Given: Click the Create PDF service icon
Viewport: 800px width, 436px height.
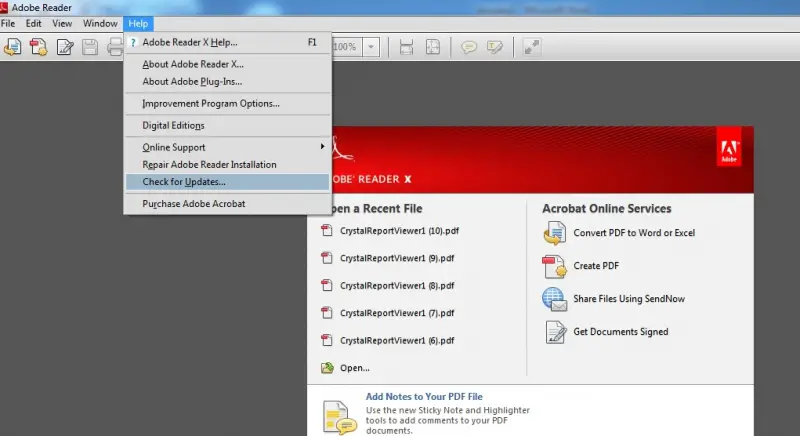Looking at the screenshot, I should (554, 267).
